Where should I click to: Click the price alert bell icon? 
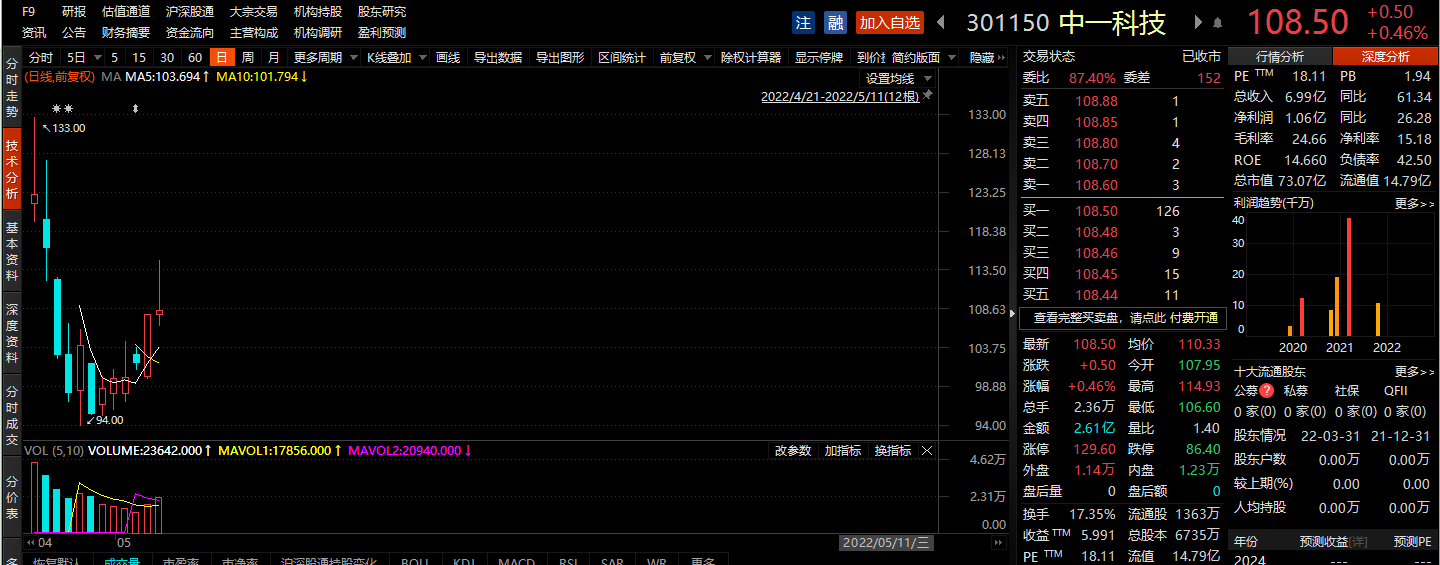coord(1217,22)
